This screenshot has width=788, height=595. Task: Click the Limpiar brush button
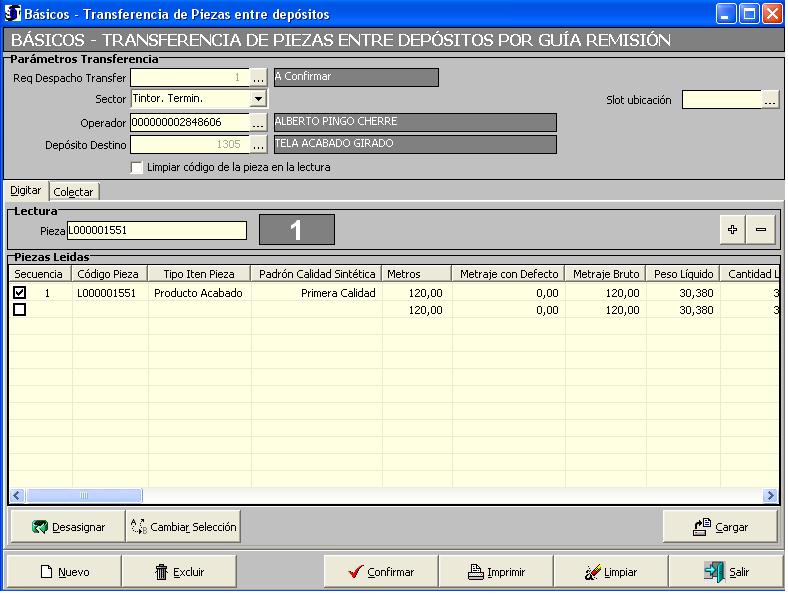click(610, 572)
